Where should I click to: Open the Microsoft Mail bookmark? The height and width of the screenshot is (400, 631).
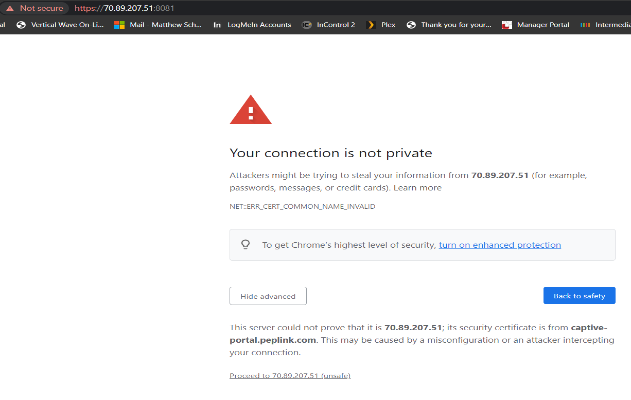[129, 25]
